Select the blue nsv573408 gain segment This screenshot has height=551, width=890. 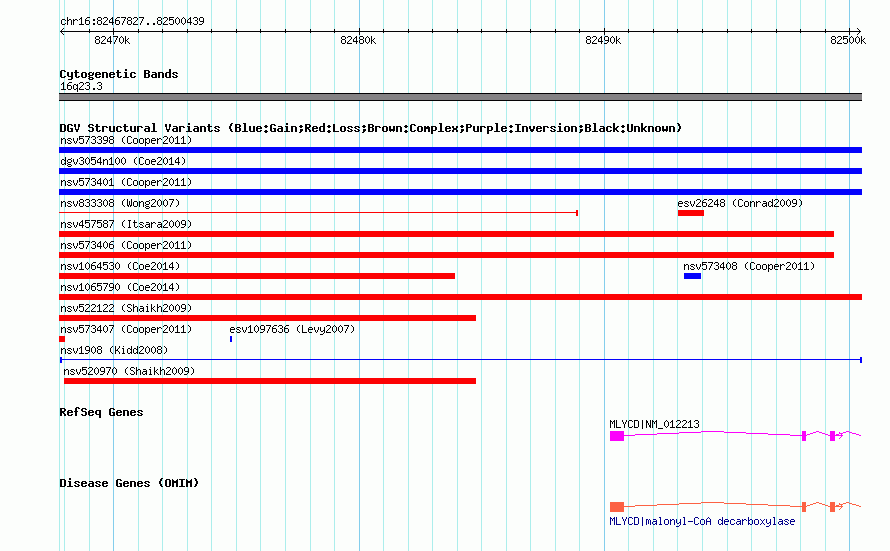tap(692, 276)
